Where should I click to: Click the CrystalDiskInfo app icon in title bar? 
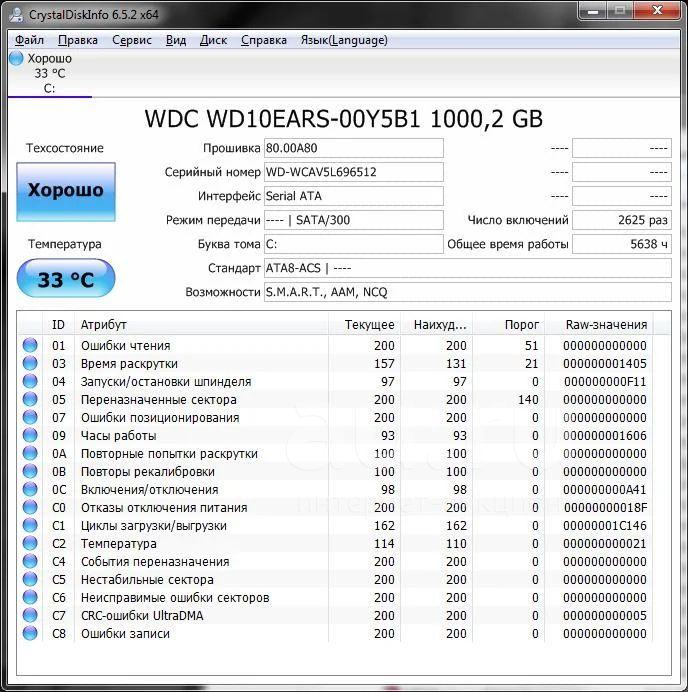16,14
